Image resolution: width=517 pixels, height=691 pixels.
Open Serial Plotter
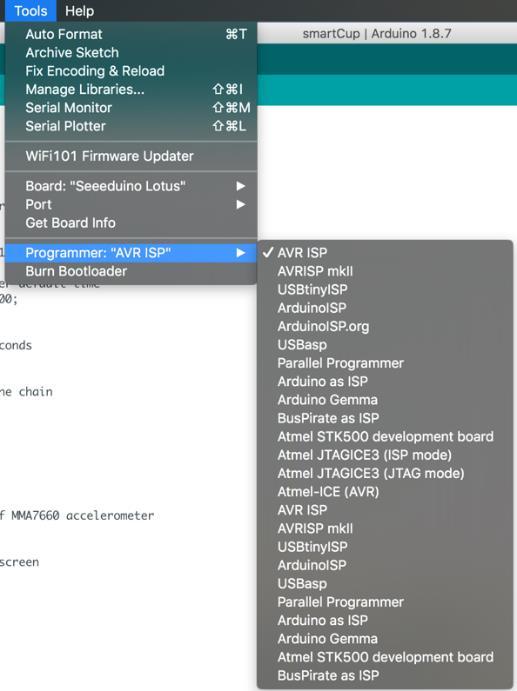tap(131, 126)
